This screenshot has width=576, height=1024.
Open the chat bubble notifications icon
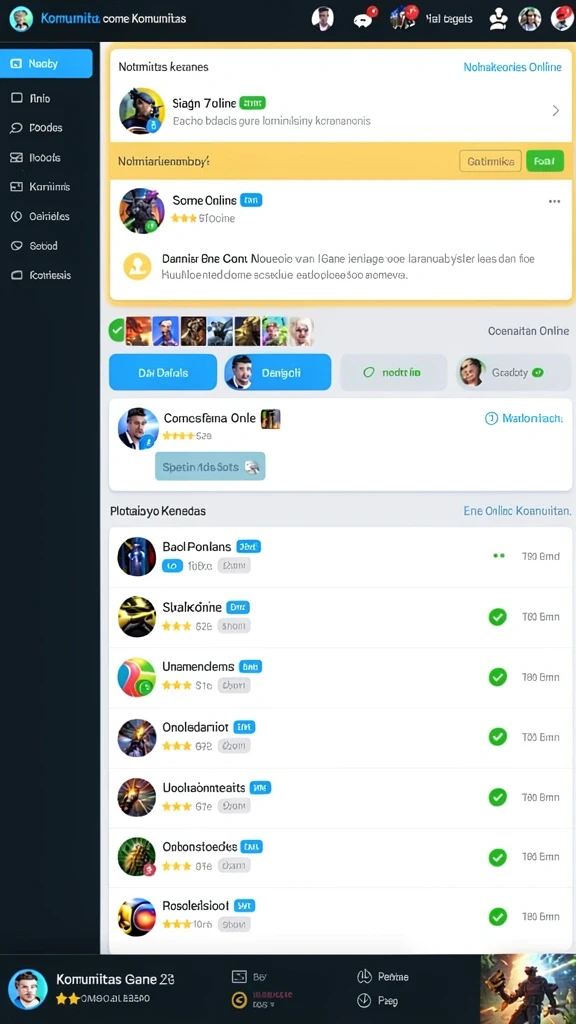pyautogui.click(x=363, y=20)
